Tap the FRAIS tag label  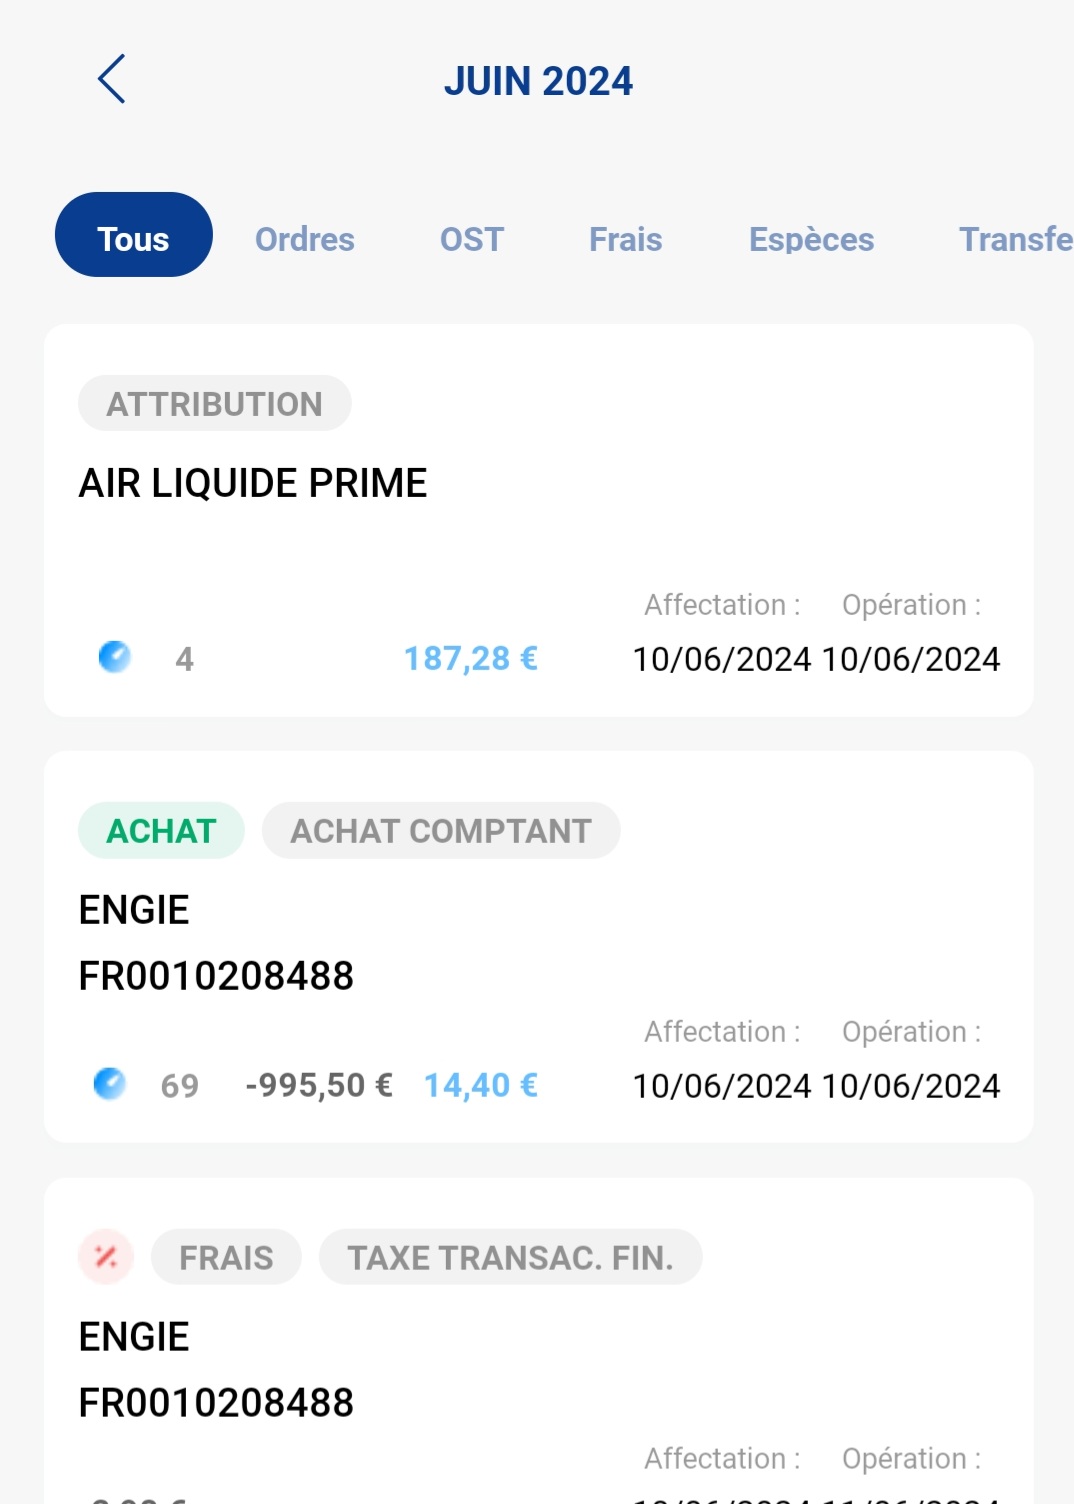point(226,1258)
